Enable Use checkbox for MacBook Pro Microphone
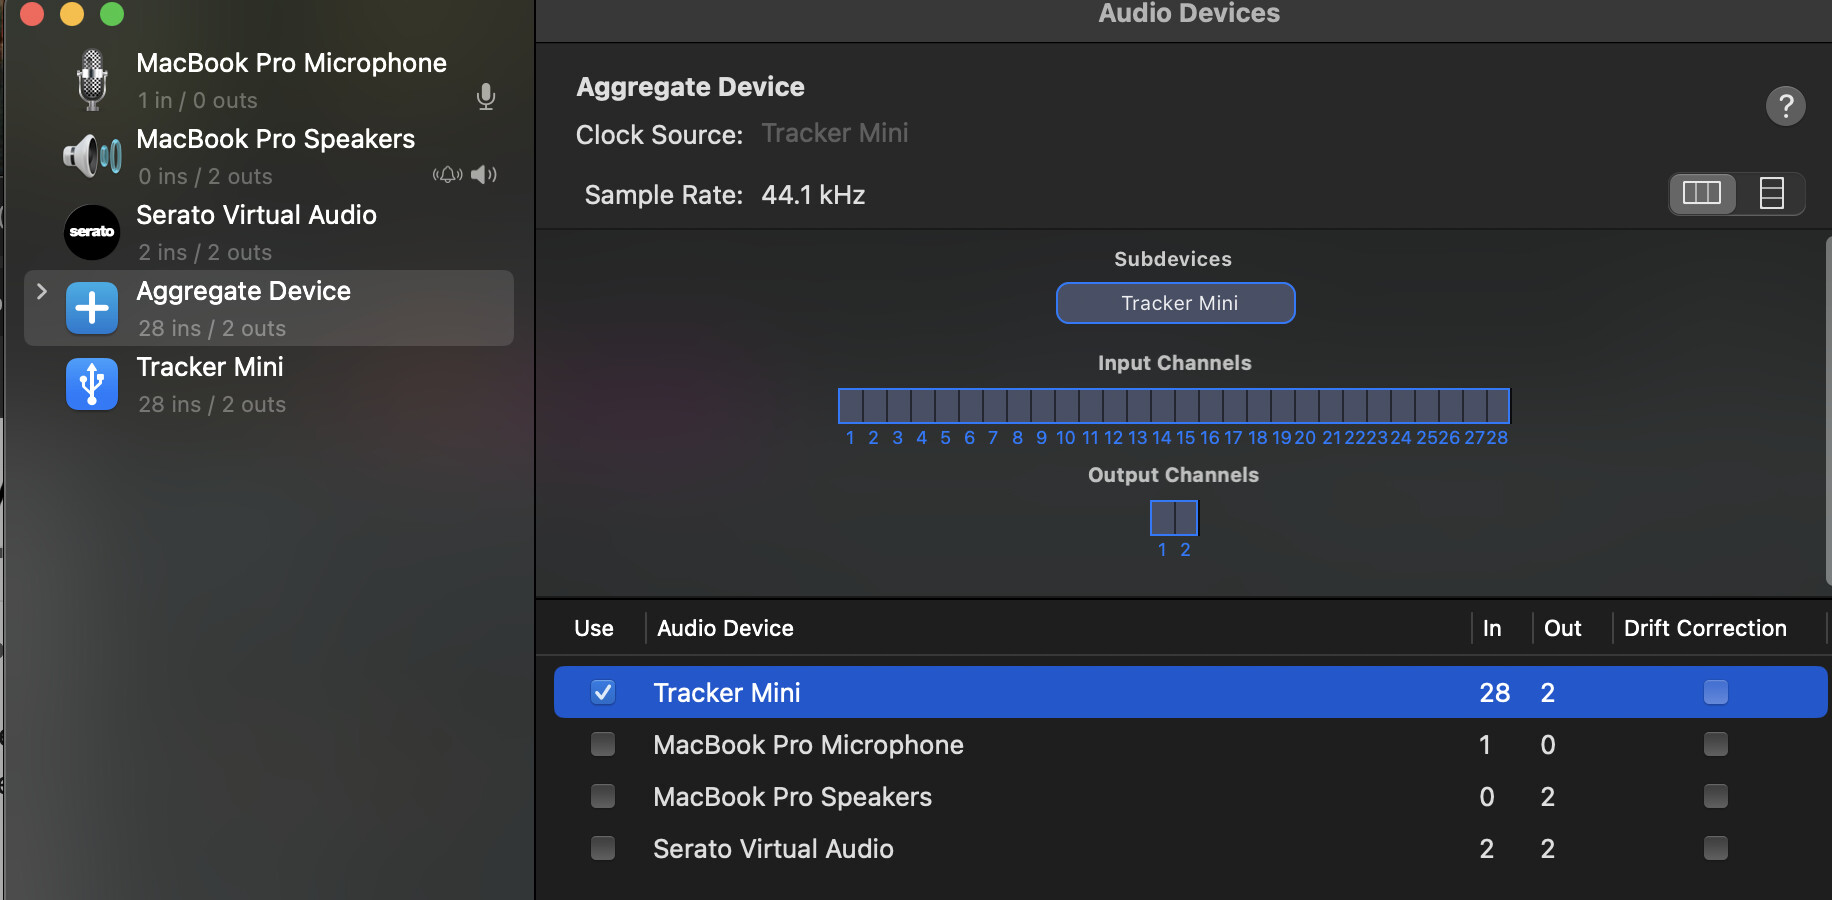1832x900 pixels. 603,744
